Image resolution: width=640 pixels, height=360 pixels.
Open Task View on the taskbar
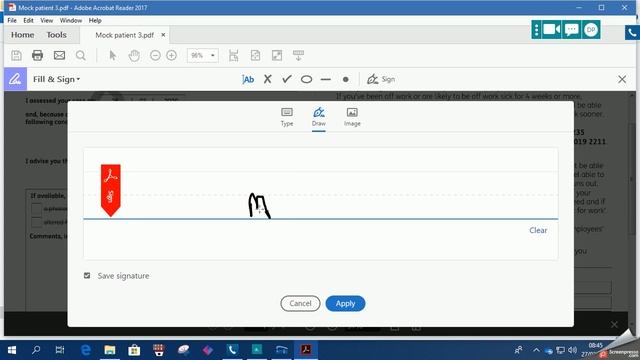coord(60,350)
